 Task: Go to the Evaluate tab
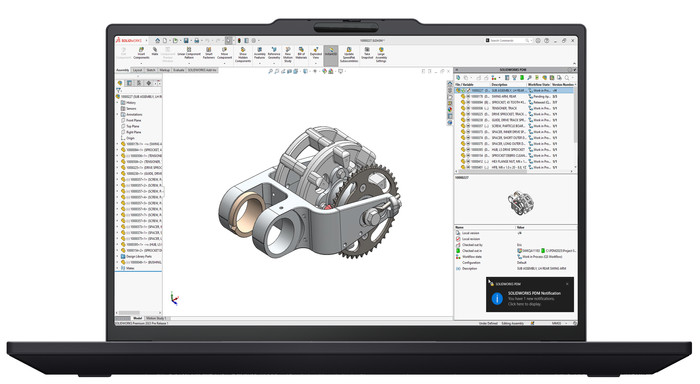pyautogui.click(x=179, y=70)
